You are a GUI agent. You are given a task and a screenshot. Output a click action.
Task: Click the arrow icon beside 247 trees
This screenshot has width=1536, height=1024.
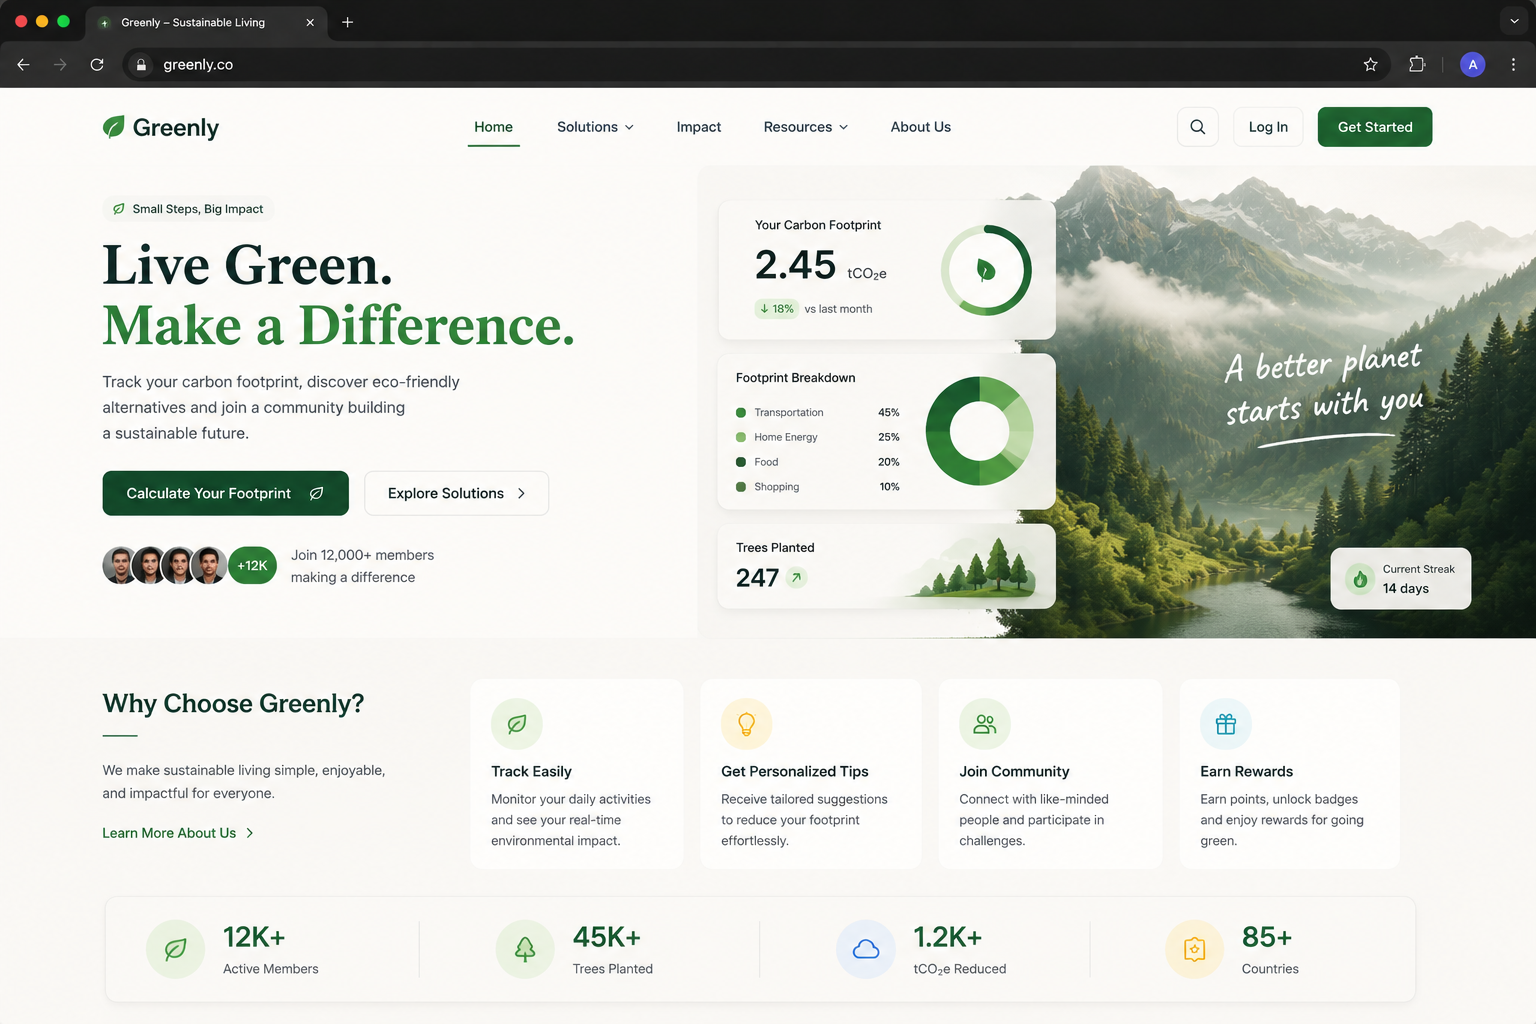[796, 577]
